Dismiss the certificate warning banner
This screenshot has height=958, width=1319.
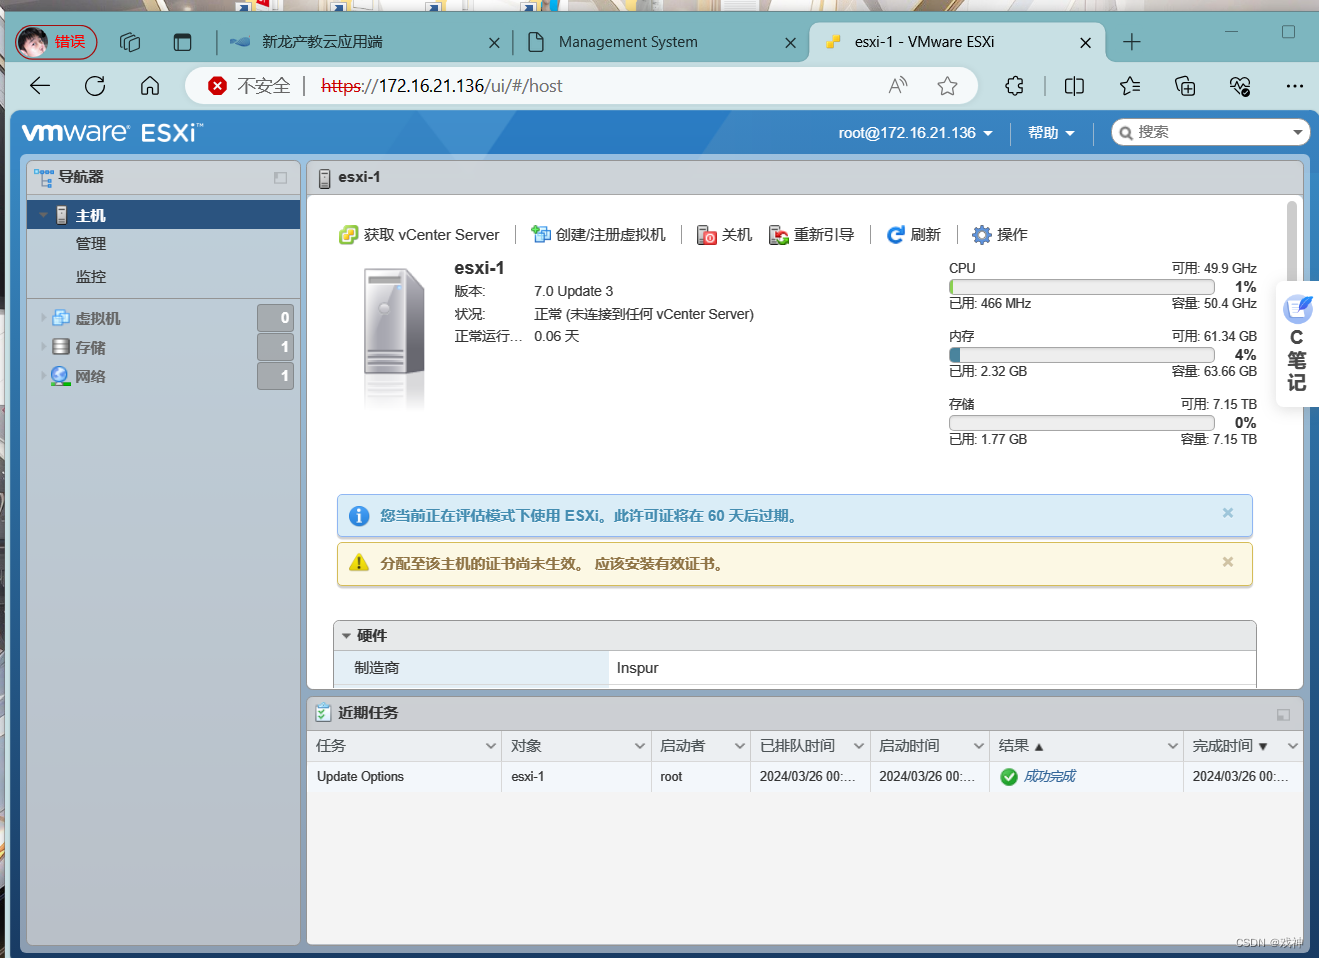1228,562
